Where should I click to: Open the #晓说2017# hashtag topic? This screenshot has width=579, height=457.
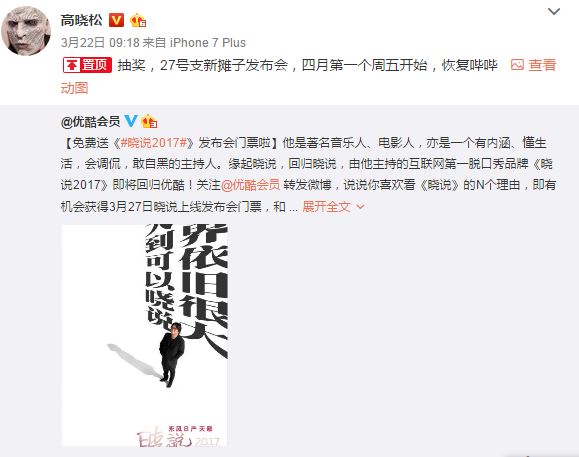pyautogui.click(x=154, y=143)
